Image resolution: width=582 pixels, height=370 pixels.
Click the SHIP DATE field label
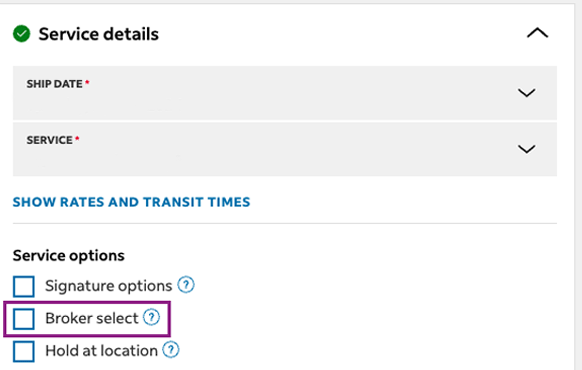pos(55,84)
